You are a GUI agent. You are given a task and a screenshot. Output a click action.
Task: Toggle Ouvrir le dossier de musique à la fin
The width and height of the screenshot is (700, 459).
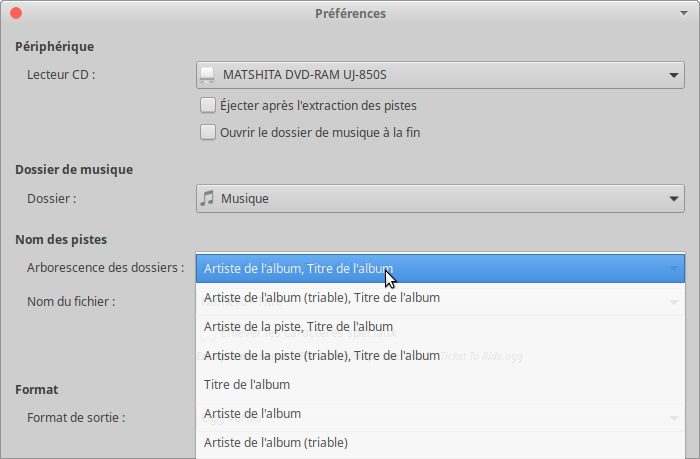point(208,132)
